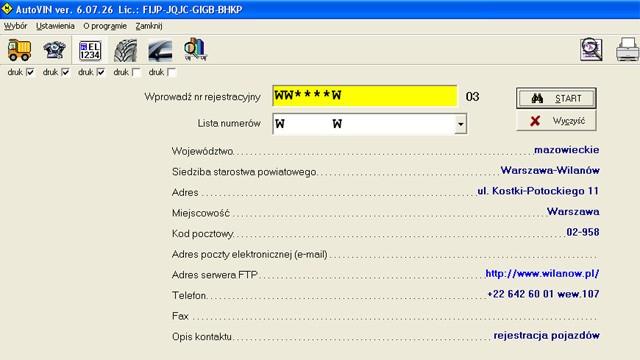
Task: Click the Województwo label
Action: pos(203,151)
